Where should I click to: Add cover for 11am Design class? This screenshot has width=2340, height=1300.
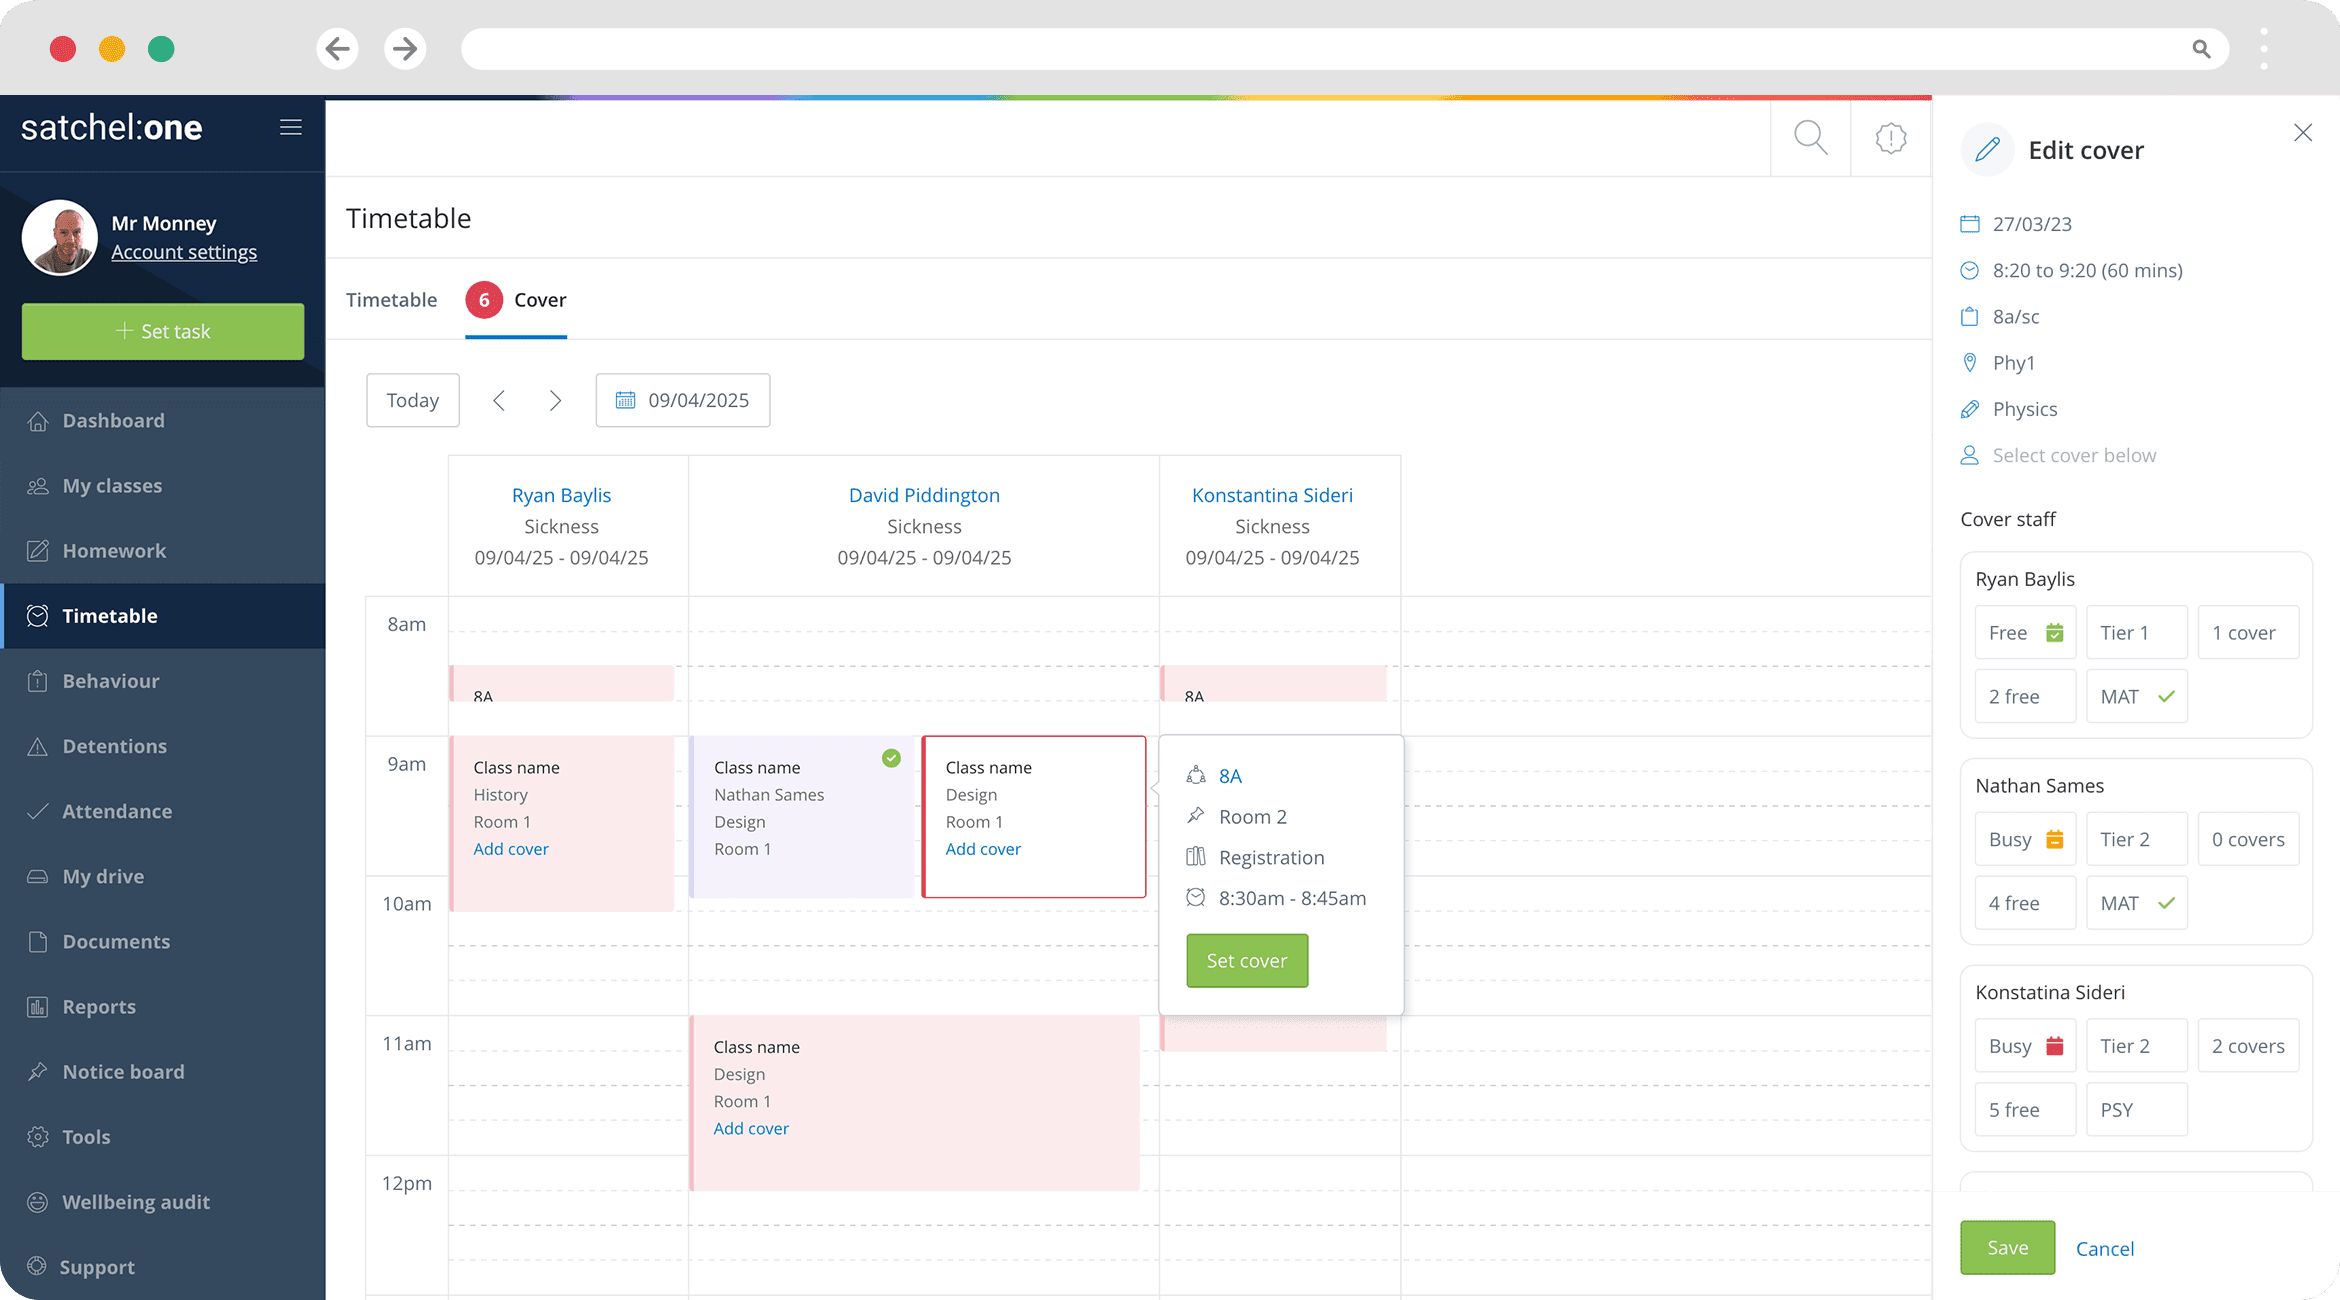tap(751, 1129)
